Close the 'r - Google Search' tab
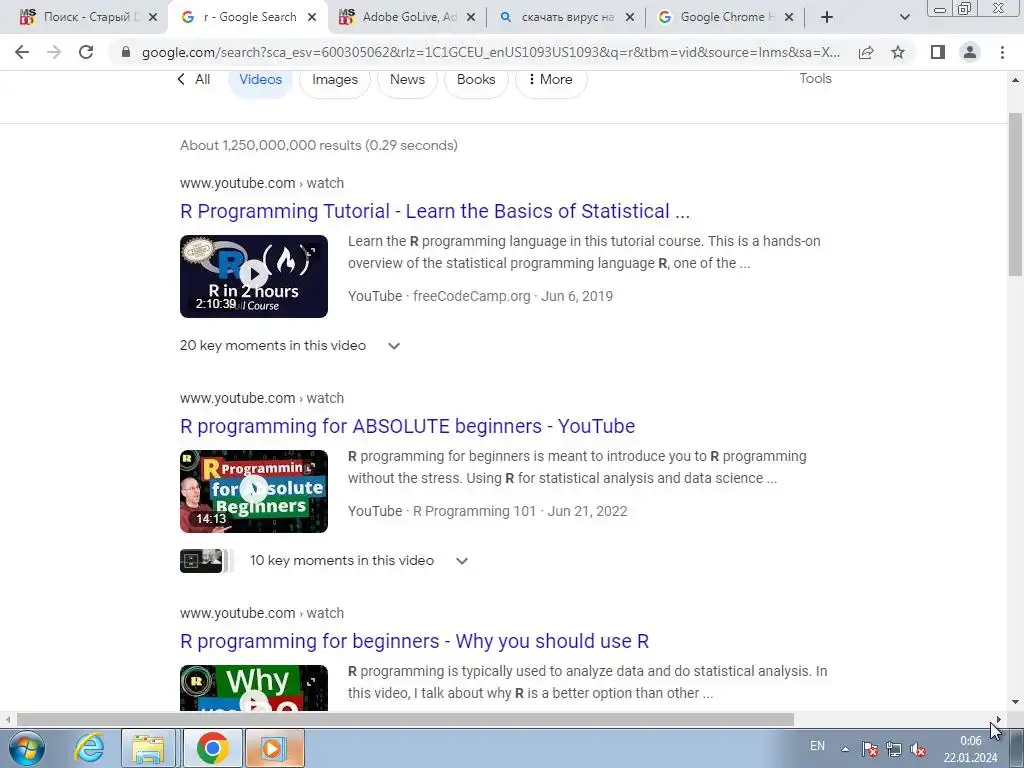The height and width of the screenshot is (768, 1024). click(x=312, y=17)
